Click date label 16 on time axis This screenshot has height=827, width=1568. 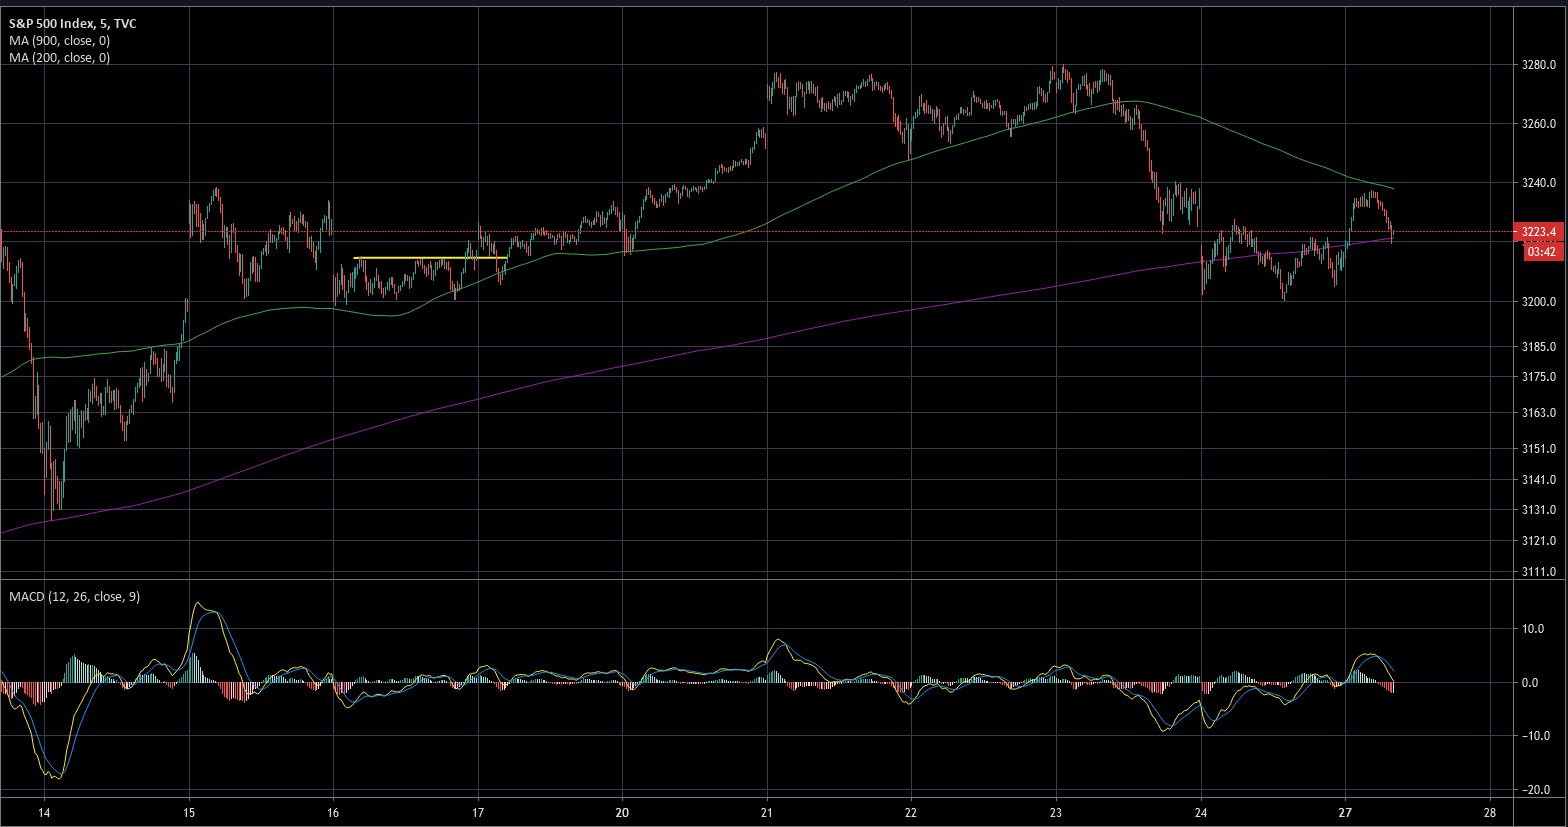pos(333,811)
